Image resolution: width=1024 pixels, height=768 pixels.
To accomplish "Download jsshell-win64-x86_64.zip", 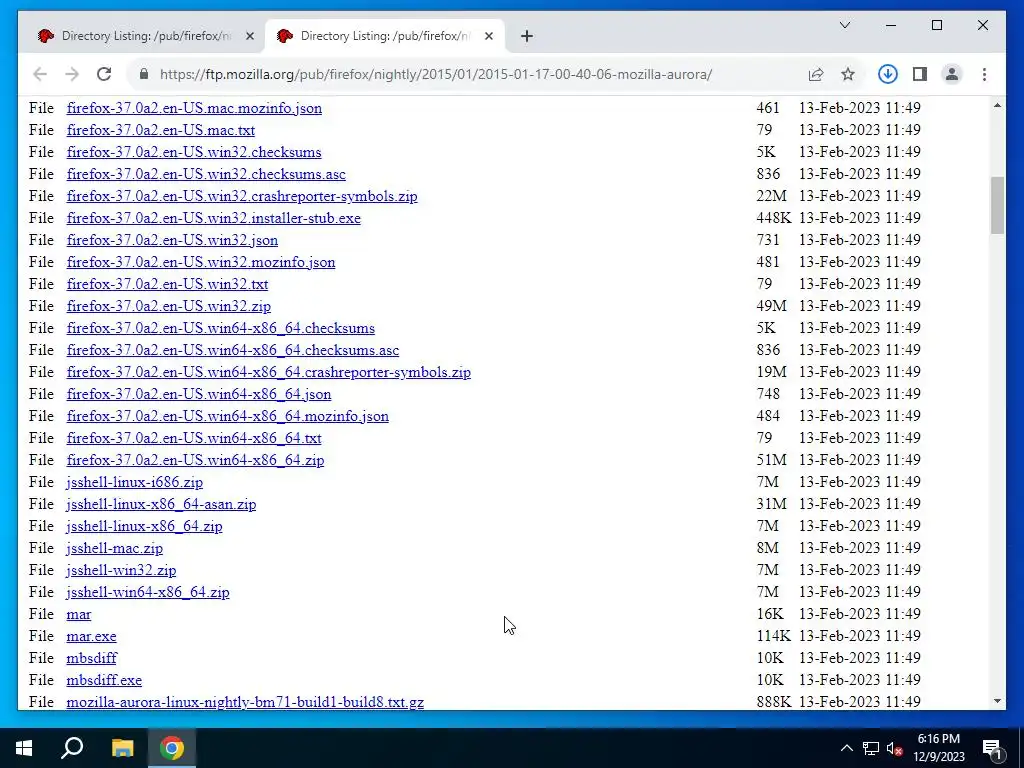I will point(148,592).
